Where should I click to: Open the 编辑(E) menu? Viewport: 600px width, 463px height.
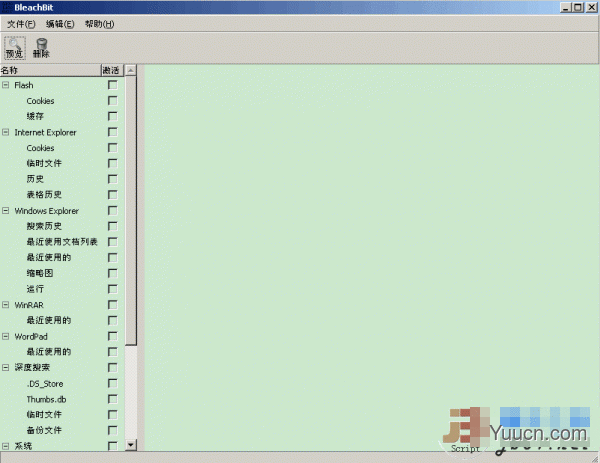point(60,24)
